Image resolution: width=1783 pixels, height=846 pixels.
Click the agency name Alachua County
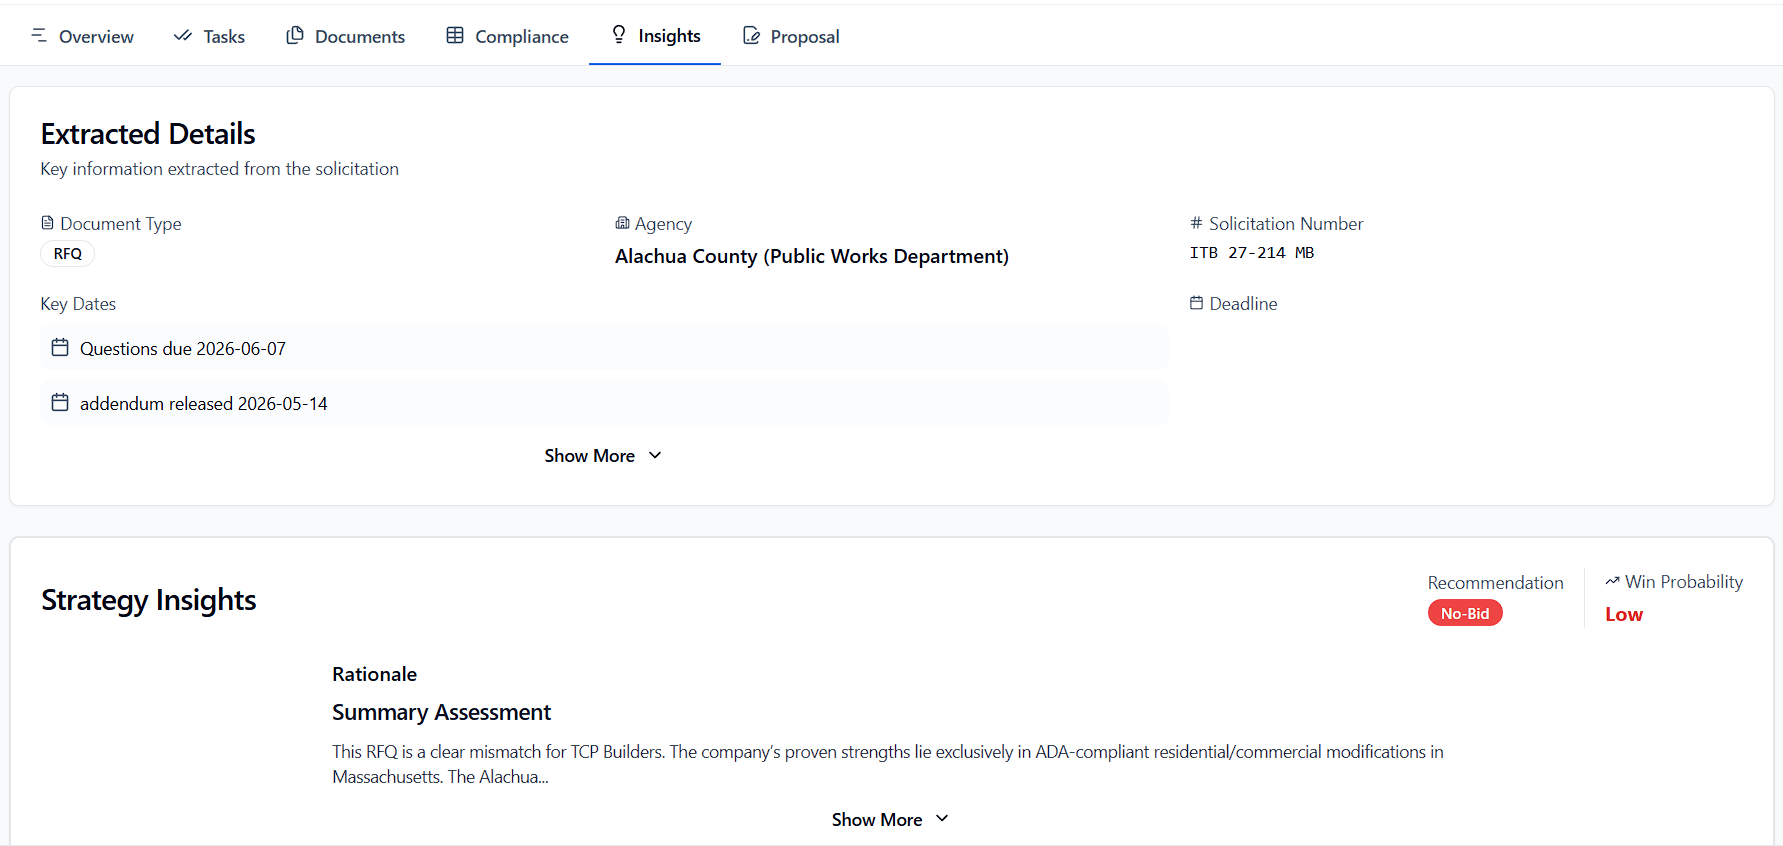pyautogui.click(x=812, y=256)
